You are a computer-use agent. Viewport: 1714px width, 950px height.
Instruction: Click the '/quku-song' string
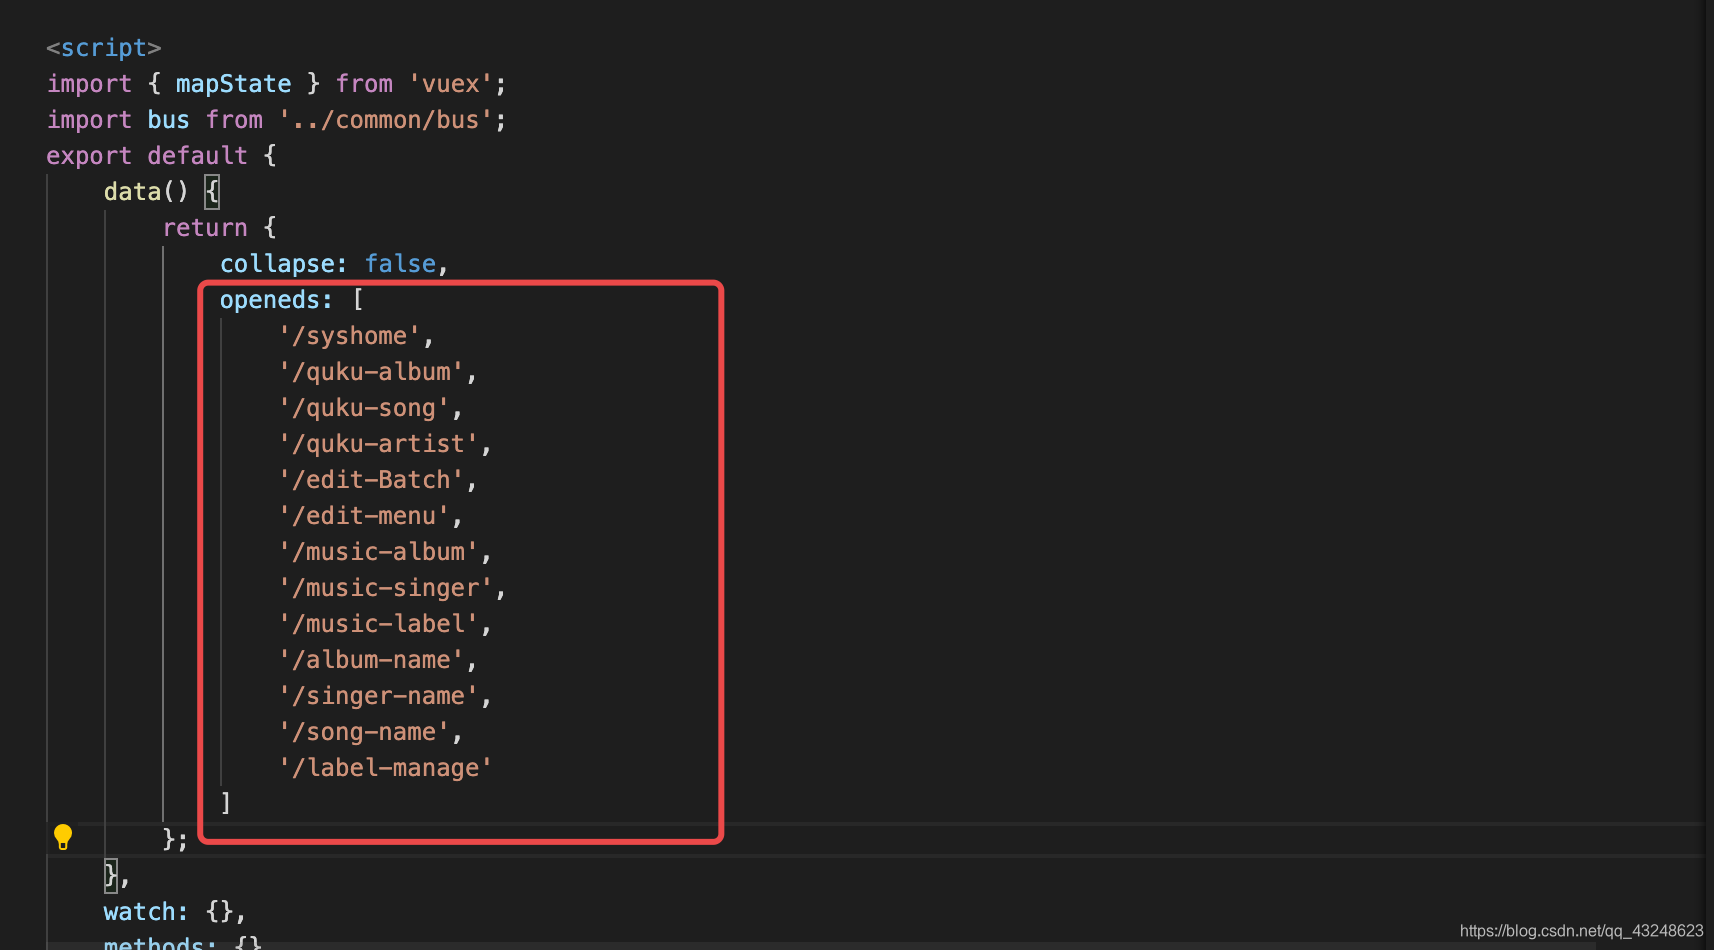tap(364, 408)
